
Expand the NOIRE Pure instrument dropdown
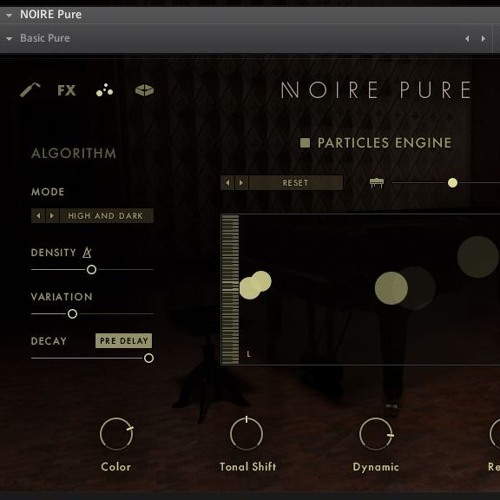pyautogui.click(x=9, y=15)
